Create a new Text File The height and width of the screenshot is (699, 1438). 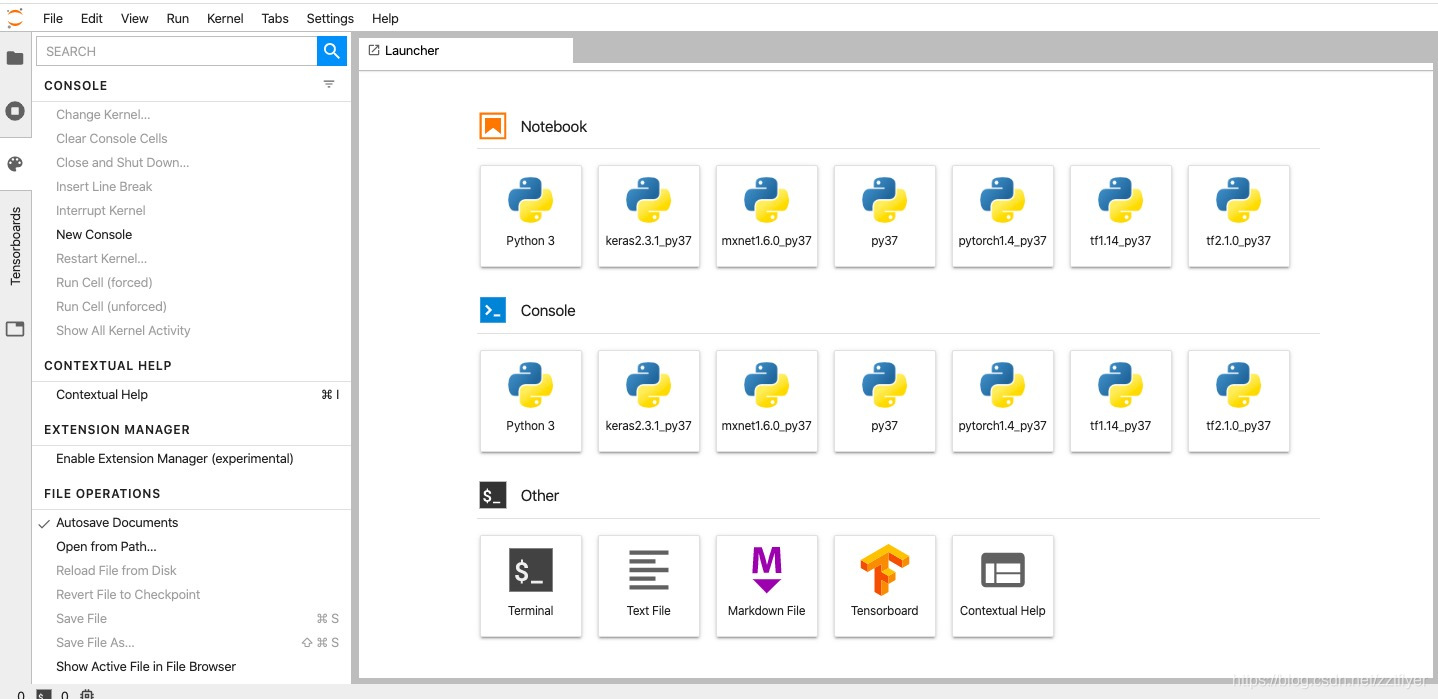click(649, 586)
